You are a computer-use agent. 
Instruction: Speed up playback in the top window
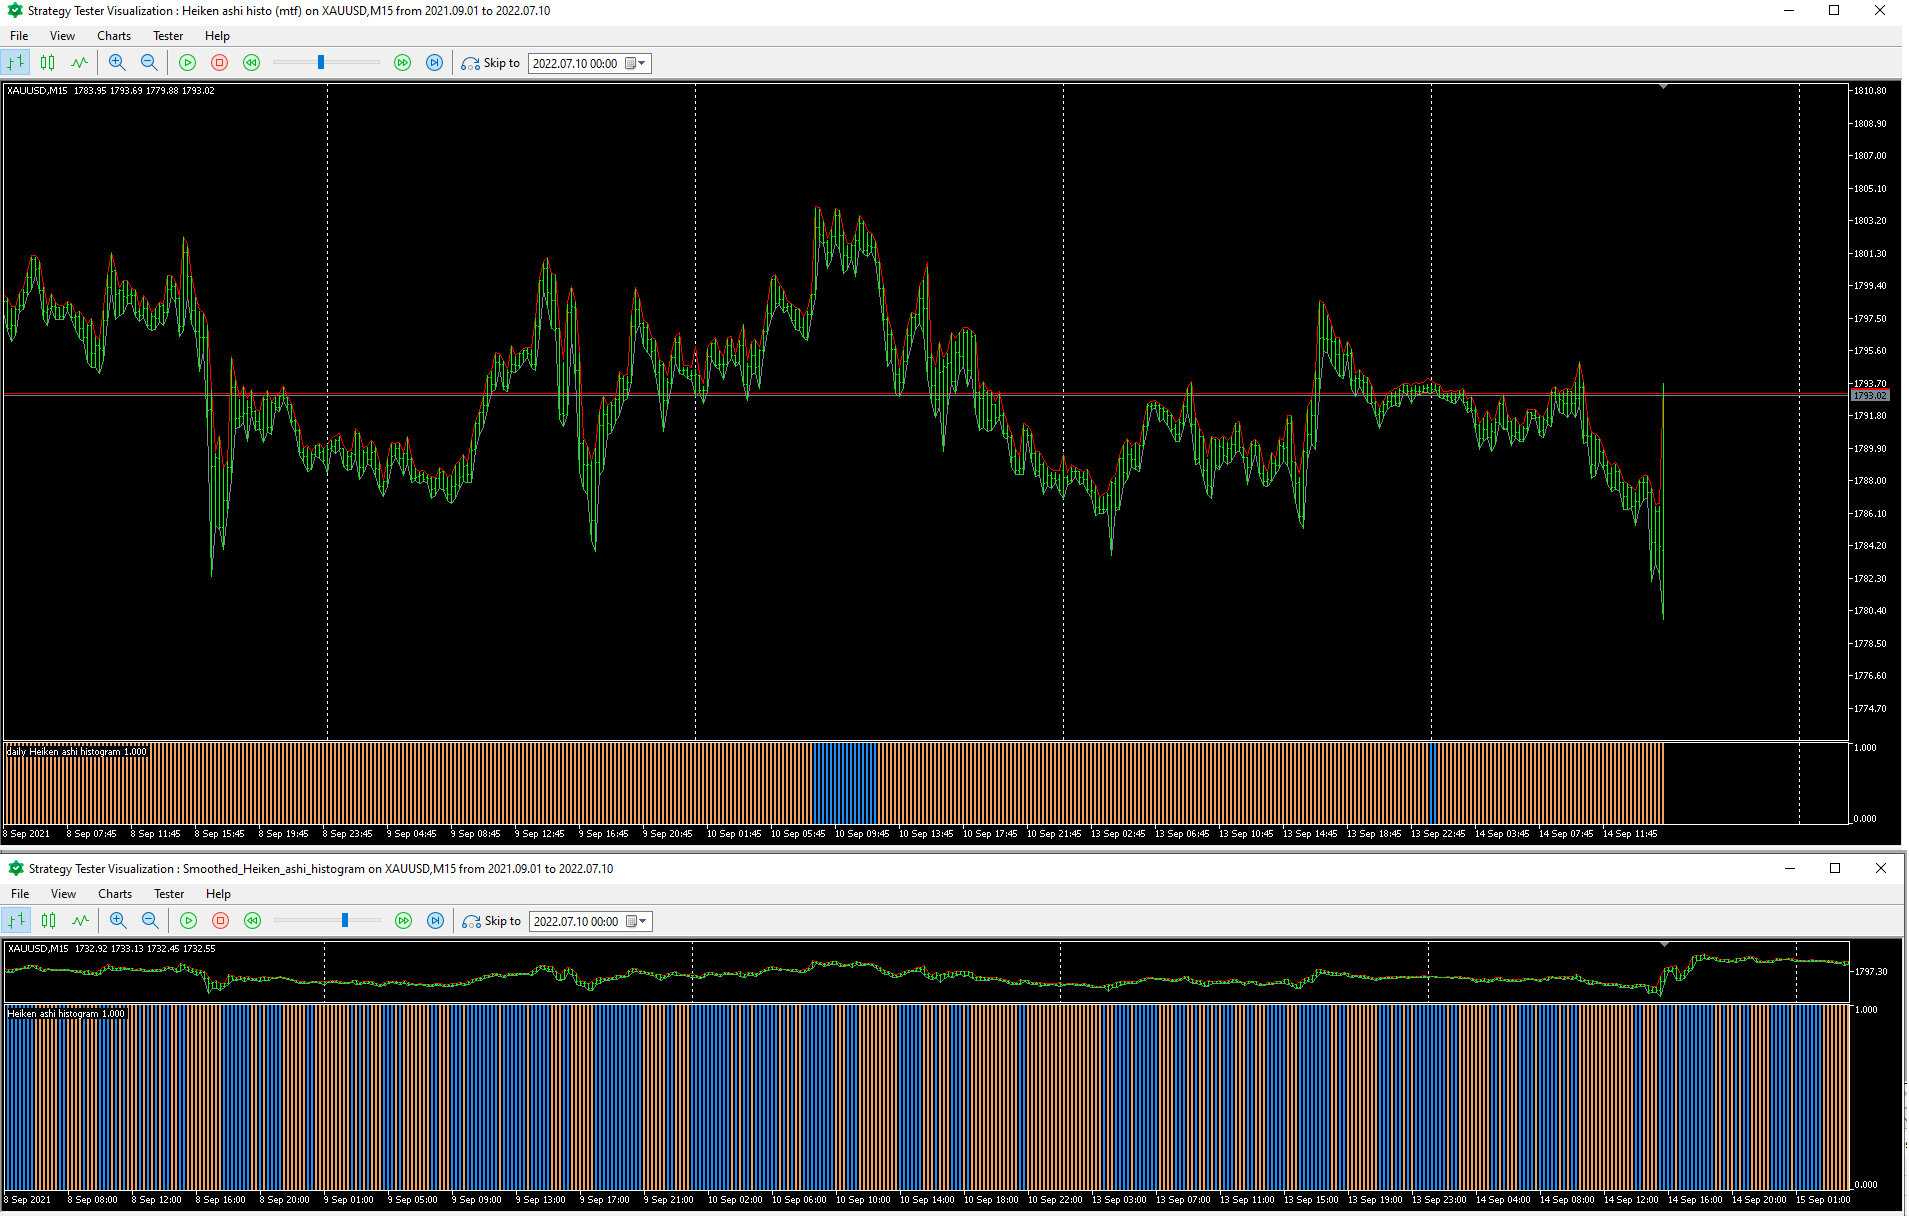pos(402,63)
